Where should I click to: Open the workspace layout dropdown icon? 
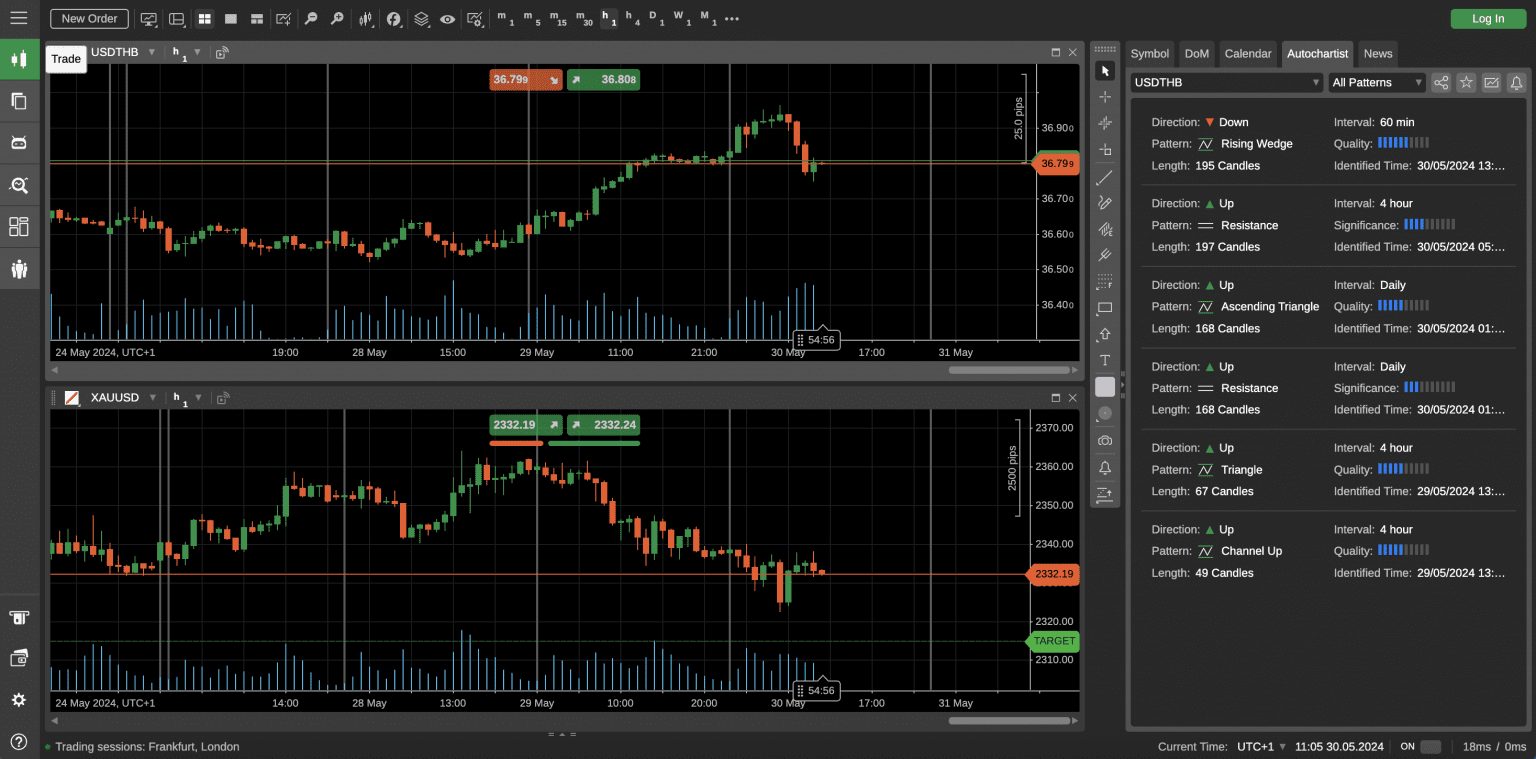pyautogui.click(x=177, y=19)
